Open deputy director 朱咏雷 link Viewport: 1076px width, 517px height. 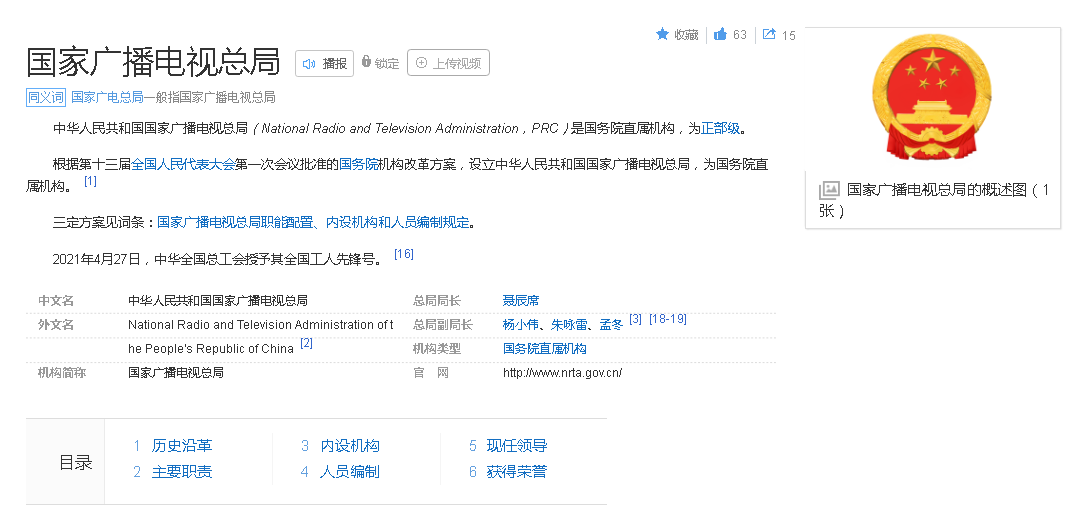click(x=570, y=325)
